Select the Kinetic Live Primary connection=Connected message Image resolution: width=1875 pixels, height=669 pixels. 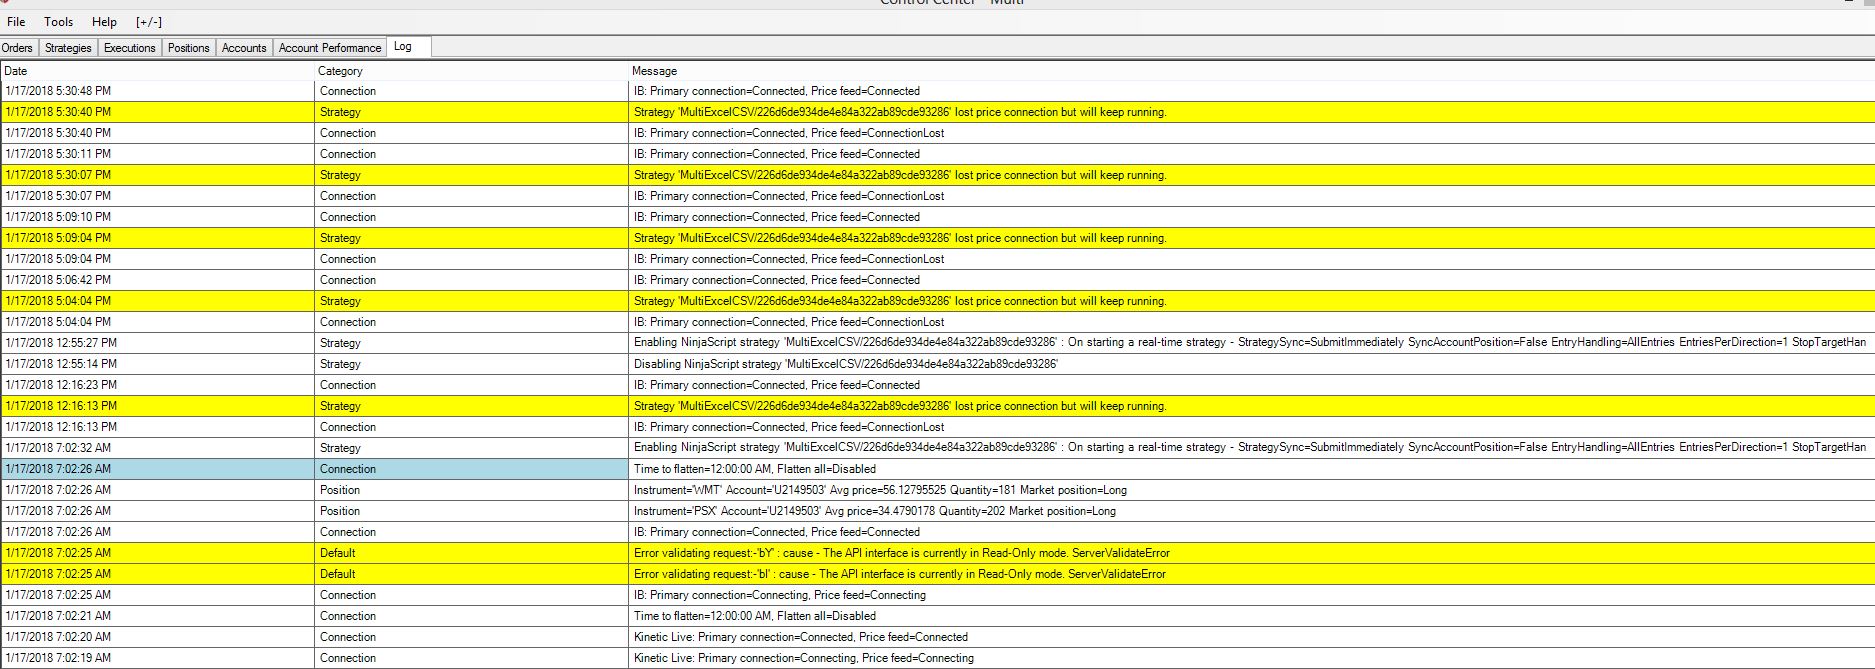pos(801,637)
